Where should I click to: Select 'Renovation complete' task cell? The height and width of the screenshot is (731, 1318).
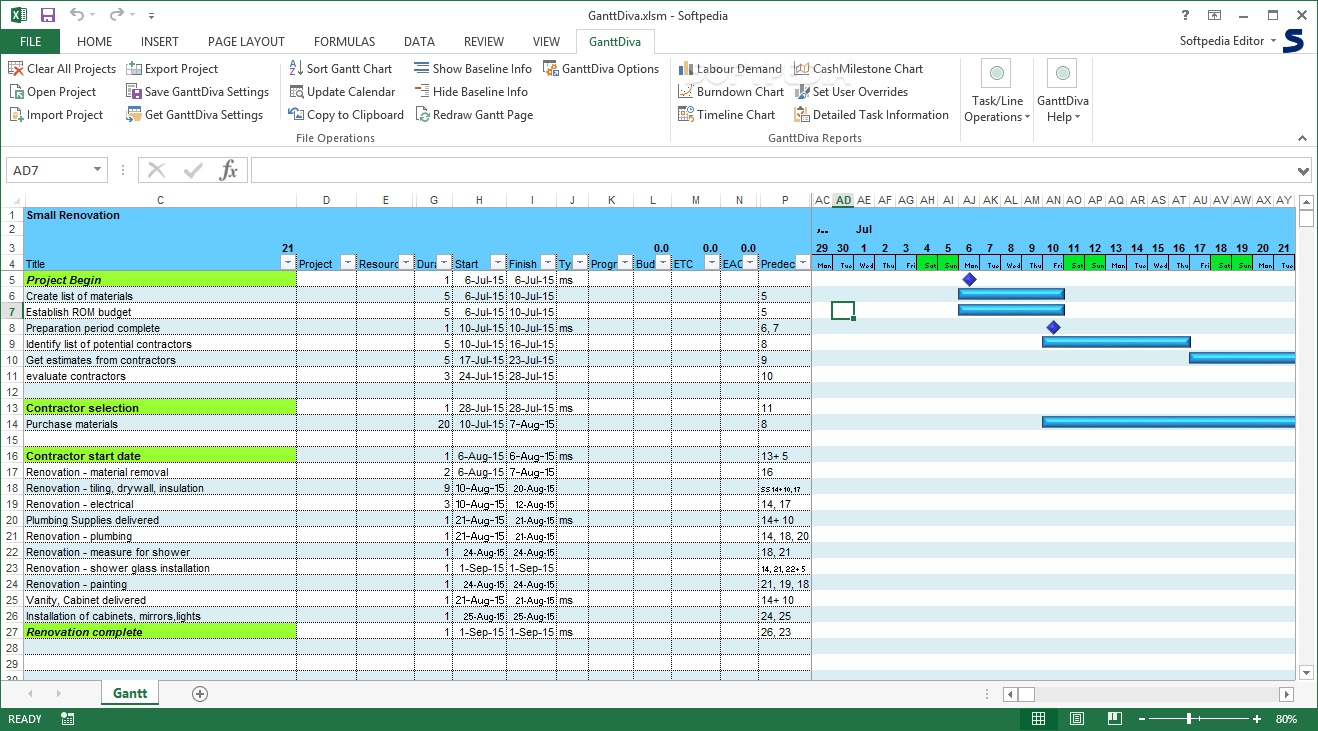(x=160, y=632)
